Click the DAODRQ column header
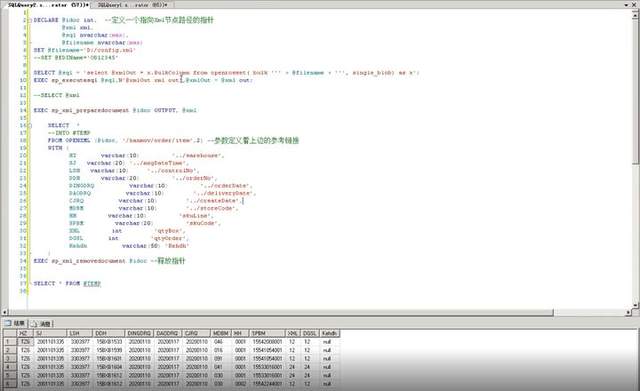 point(169,333)
